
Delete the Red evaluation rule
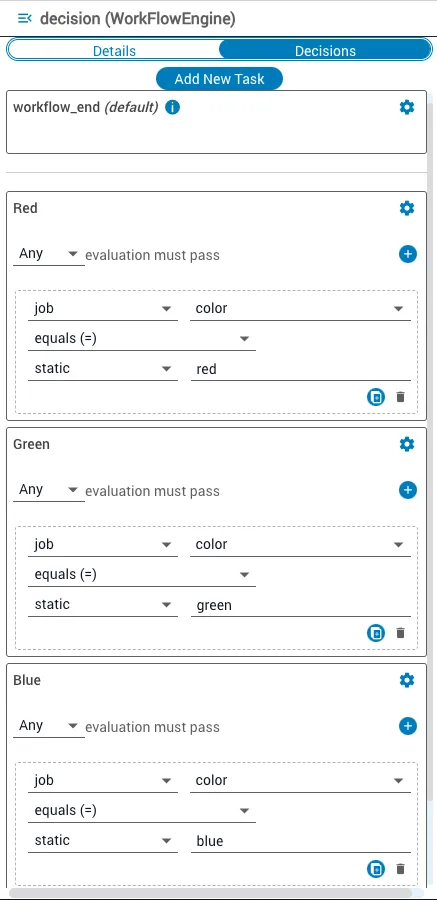[401, 397]
